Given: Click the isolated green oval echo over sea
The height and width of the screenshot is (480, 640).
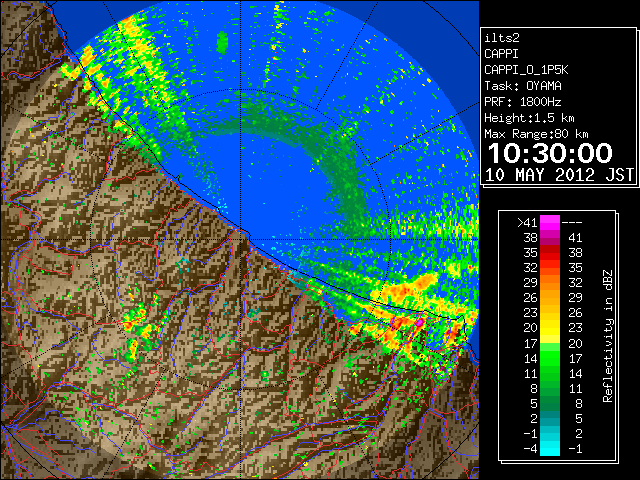Looking at the screenshot, I should [222, 42].
